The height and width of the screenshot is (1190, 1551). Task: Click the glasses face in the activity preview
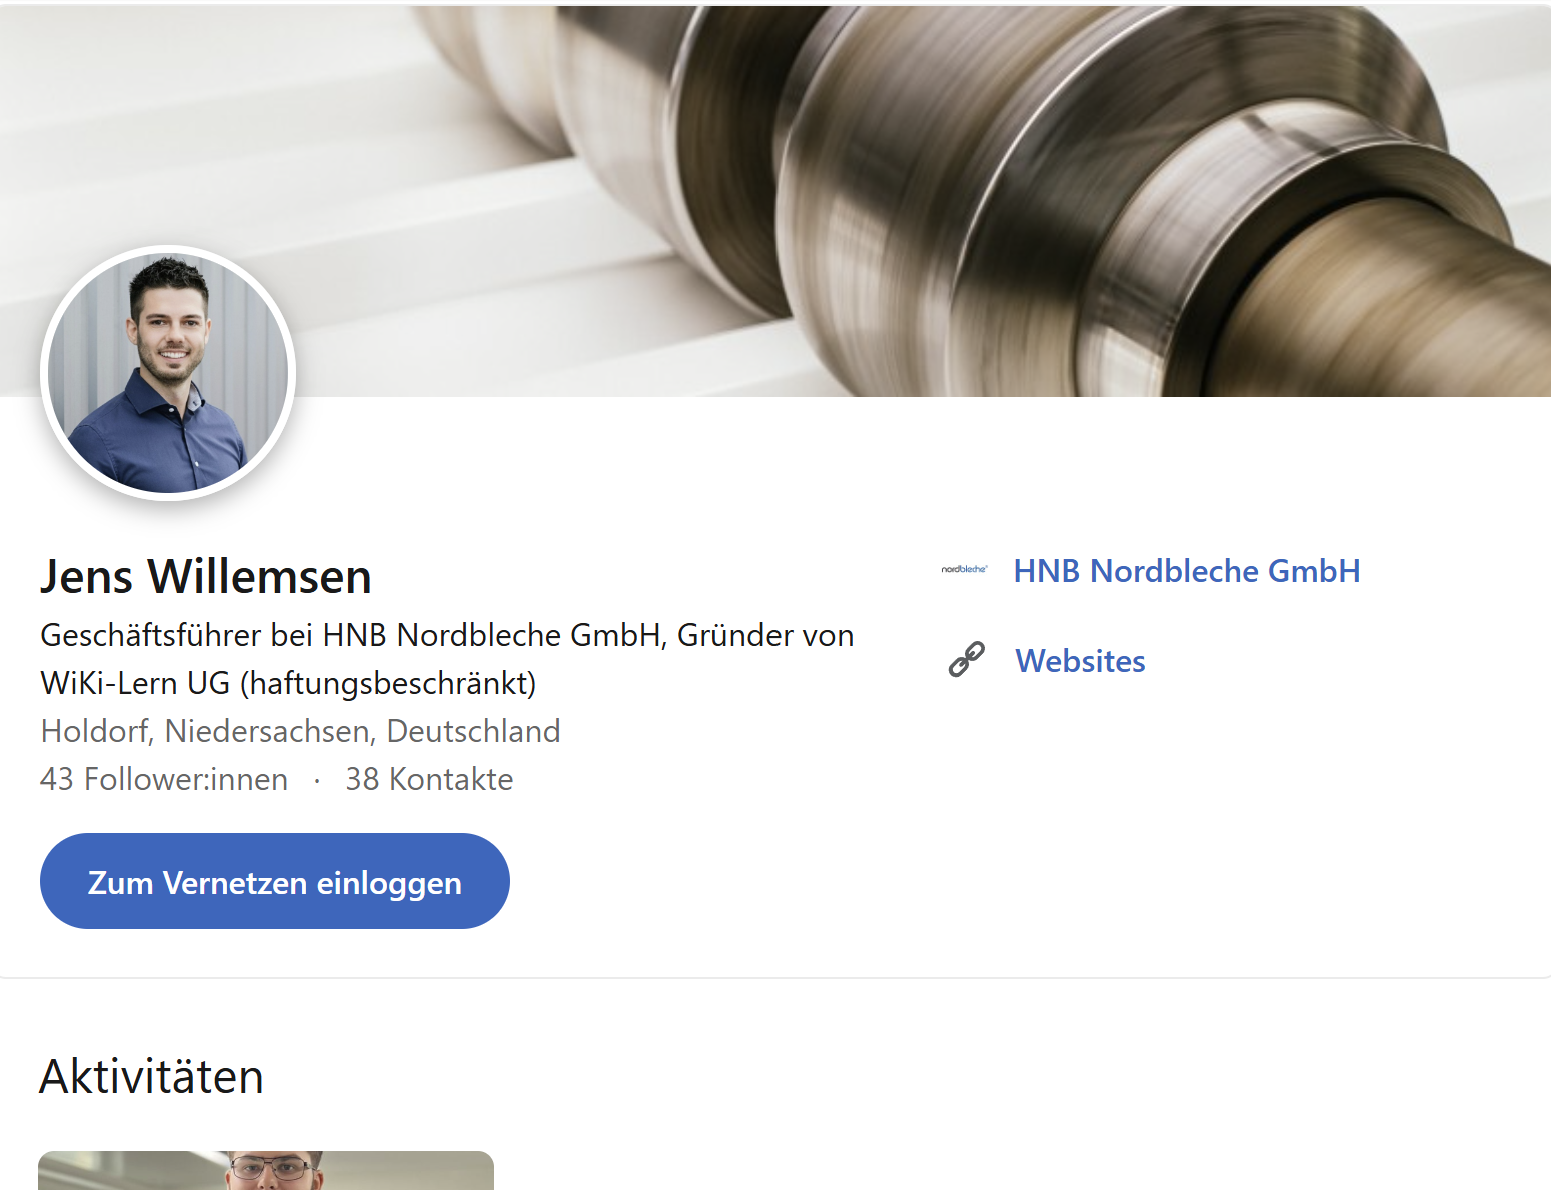[x=273, y=1168]
